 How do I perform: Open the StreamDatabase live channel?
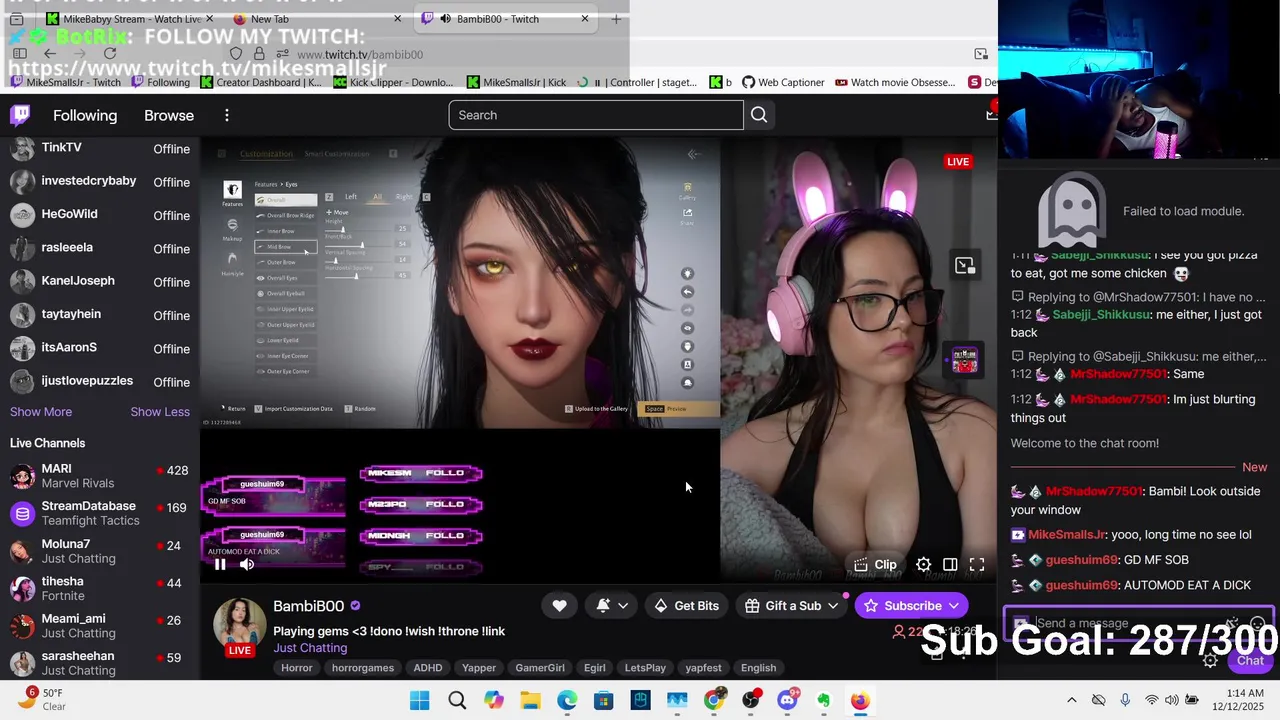tap(100, 513)
